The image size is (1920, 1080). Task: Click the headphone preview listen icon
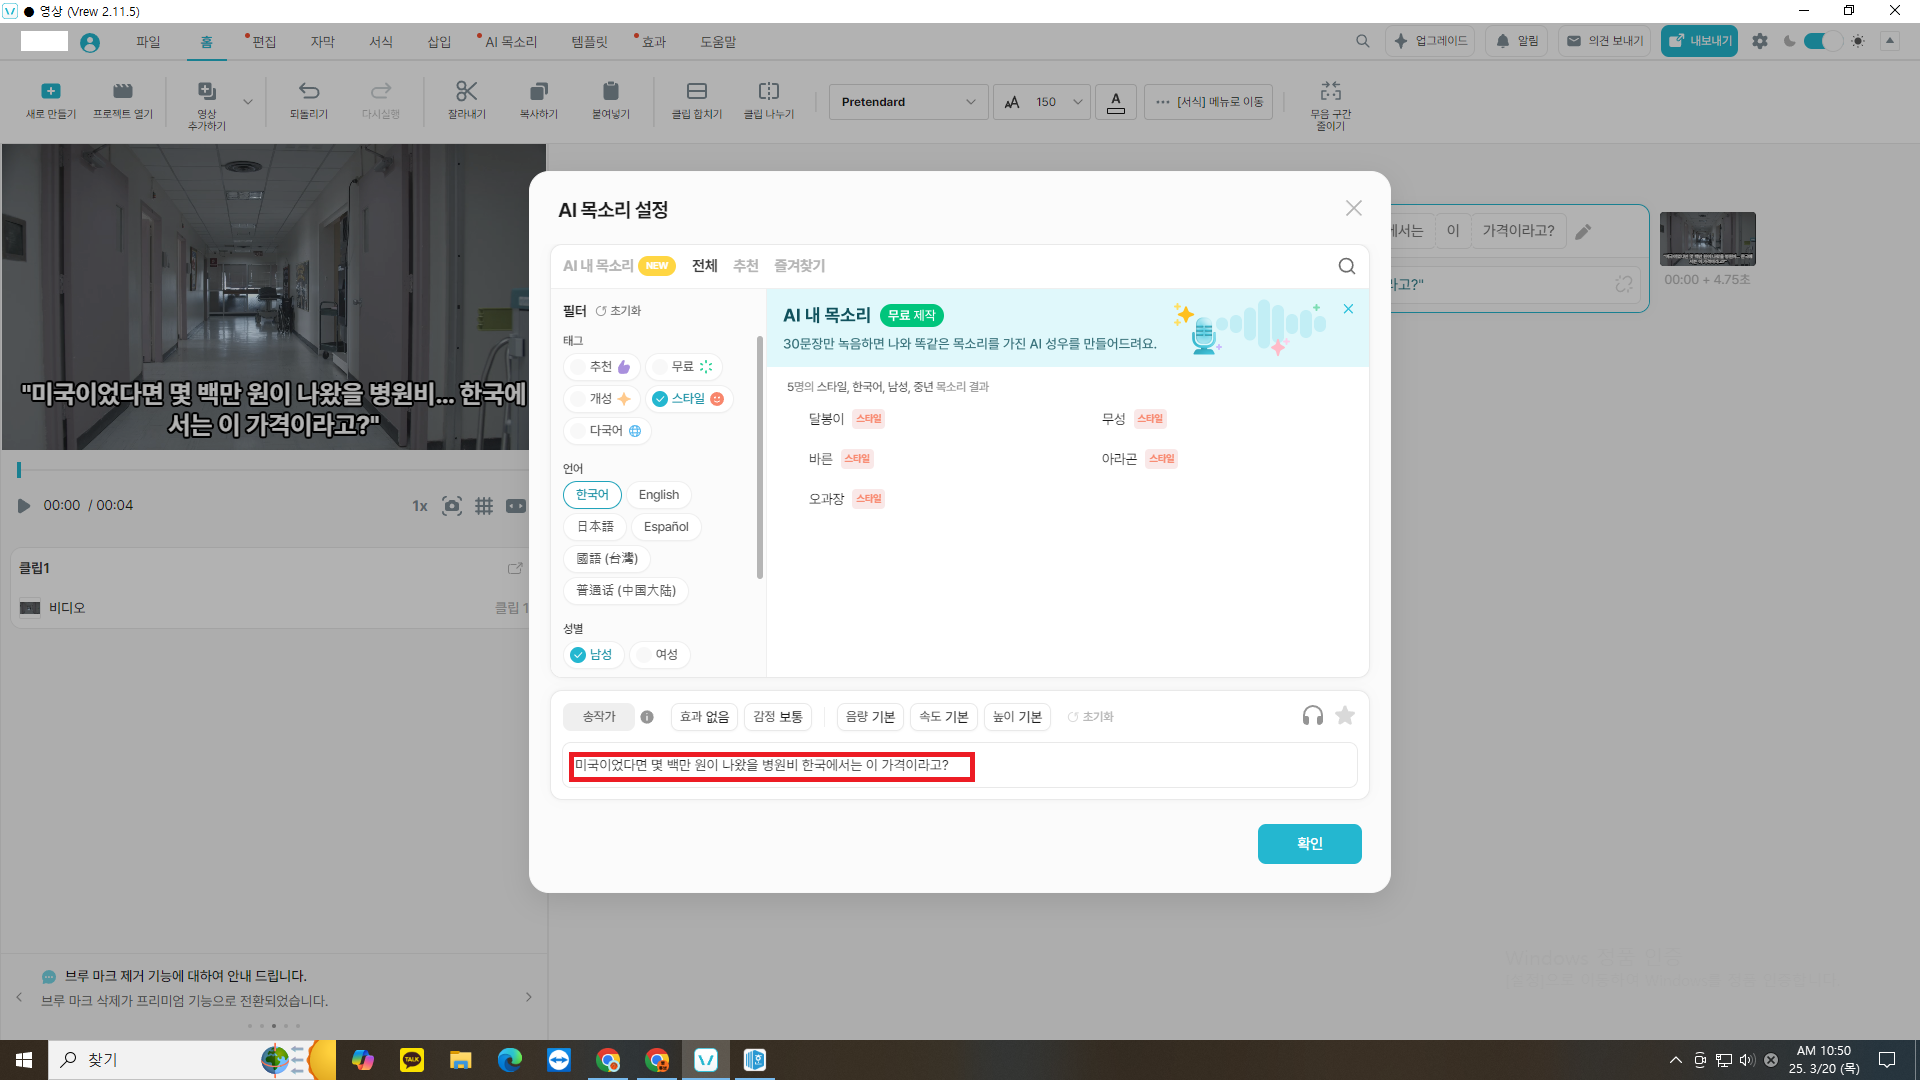coord(1312,716)
